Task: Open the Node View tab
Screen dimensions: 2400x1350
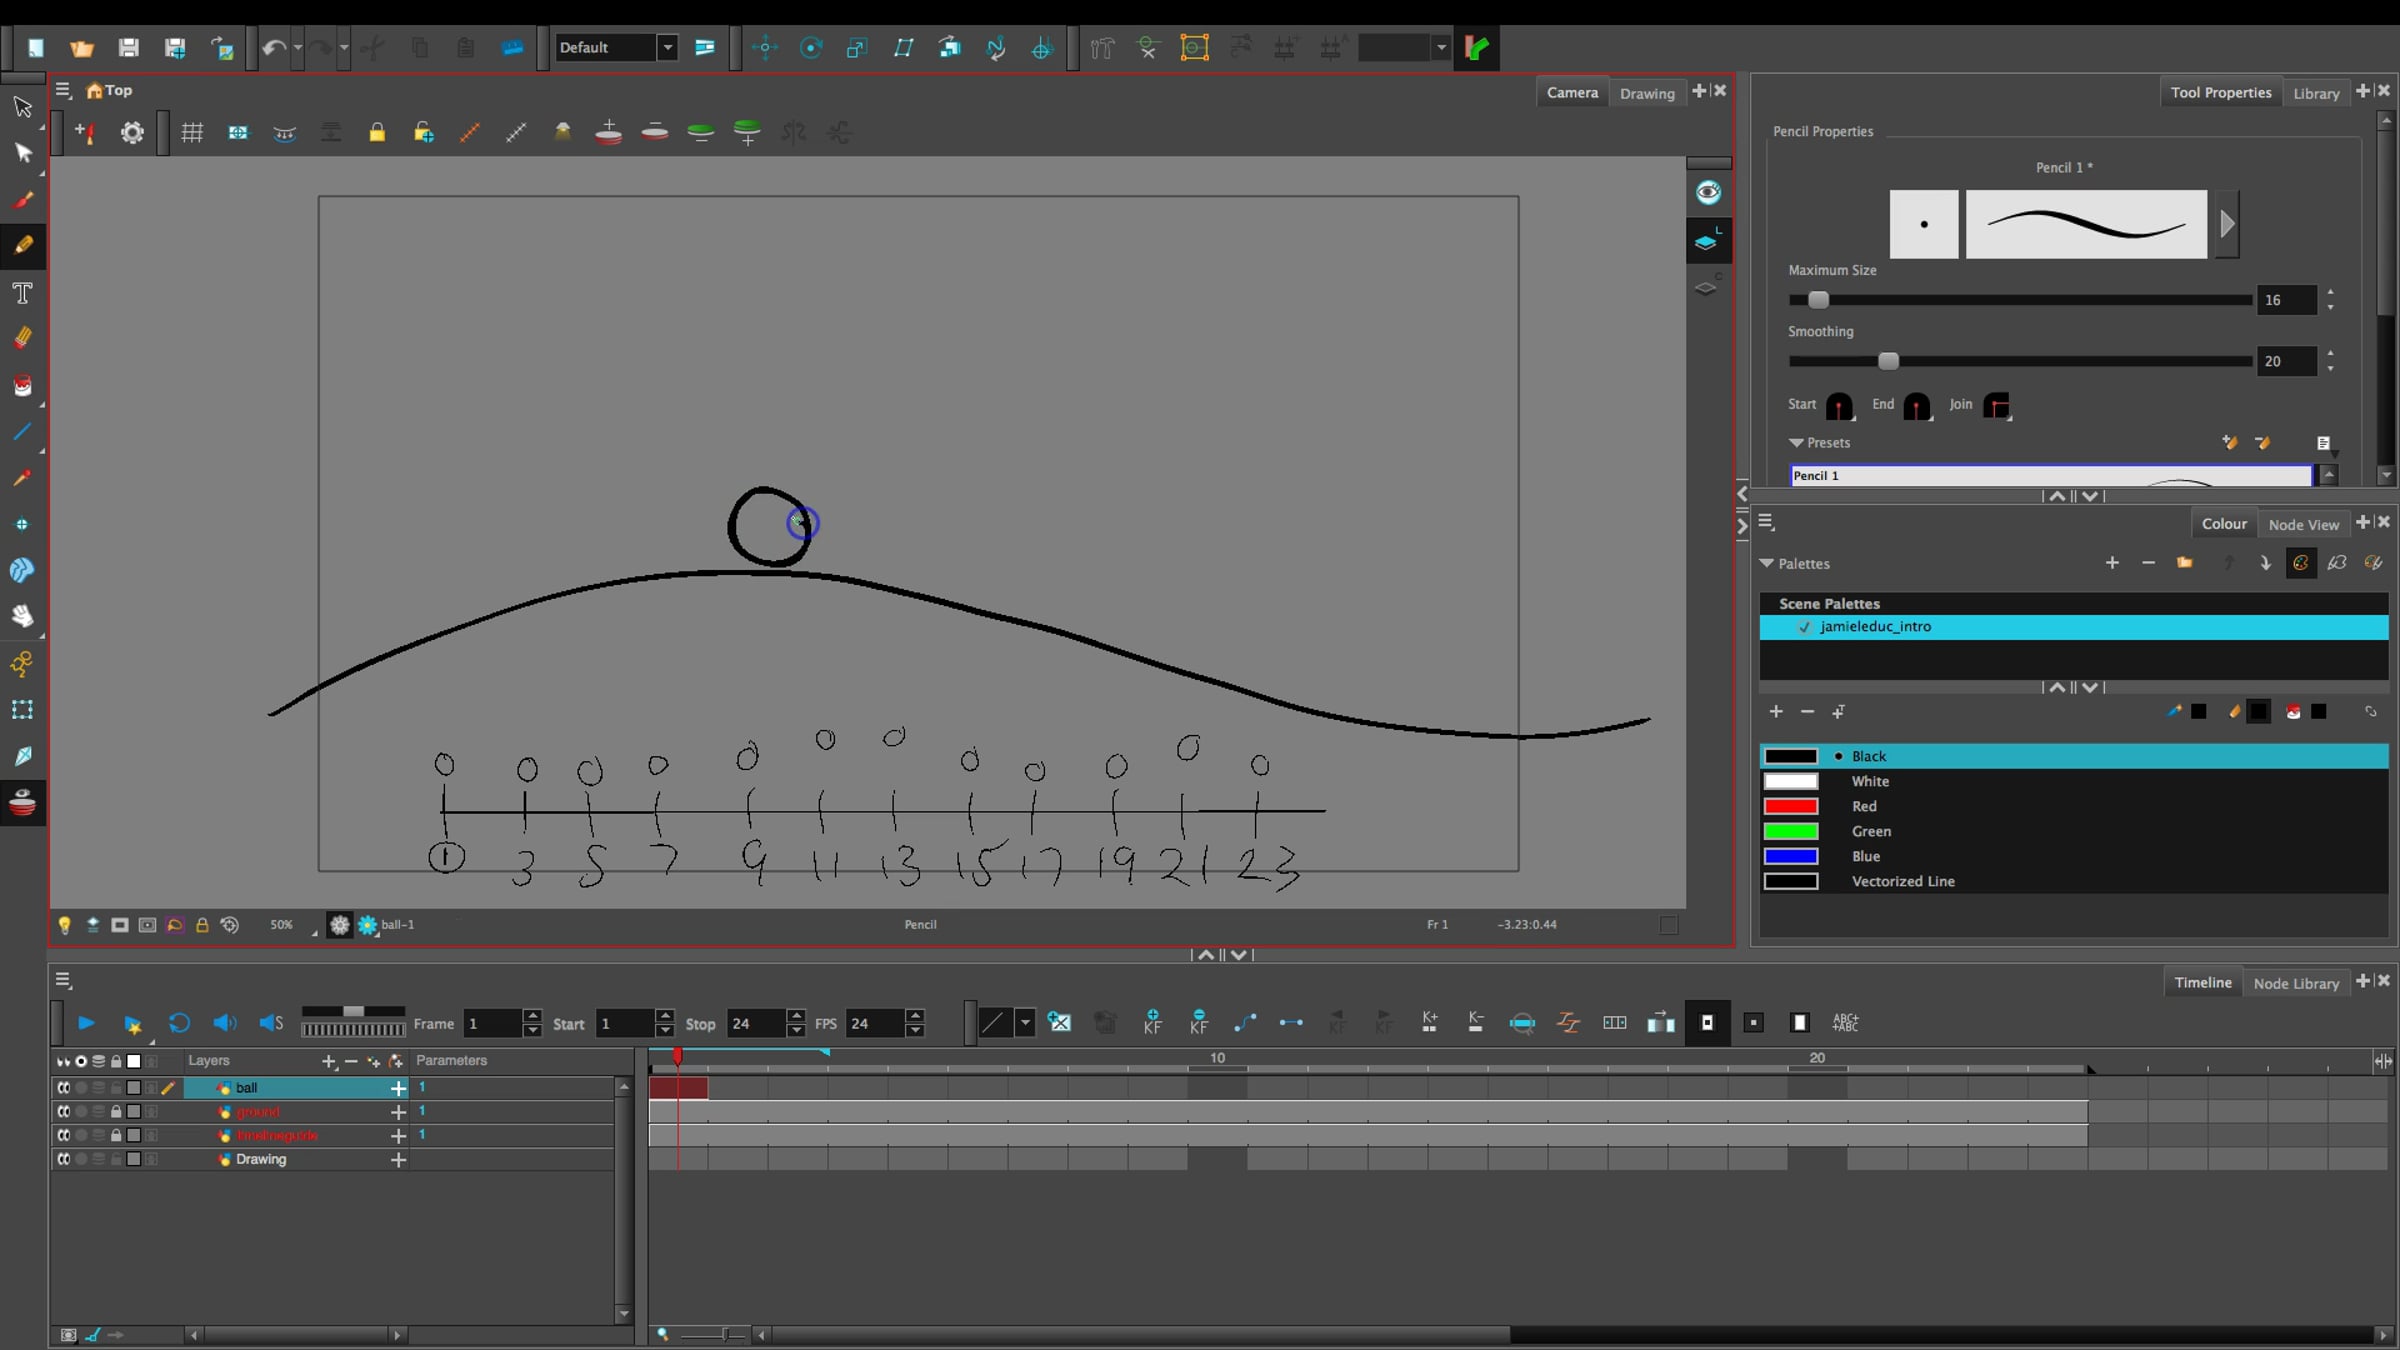Action: coord(2303,524)
